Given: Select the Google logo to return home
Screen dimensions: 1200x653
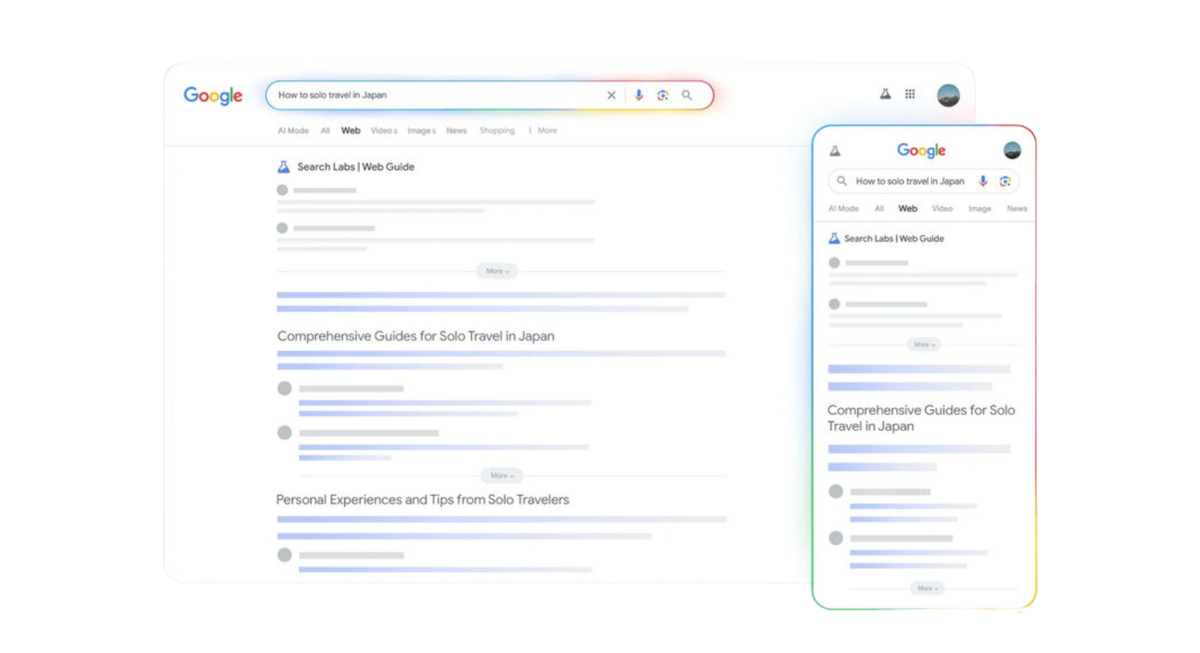Looking at the screenshot, I should tap(212, 95).
